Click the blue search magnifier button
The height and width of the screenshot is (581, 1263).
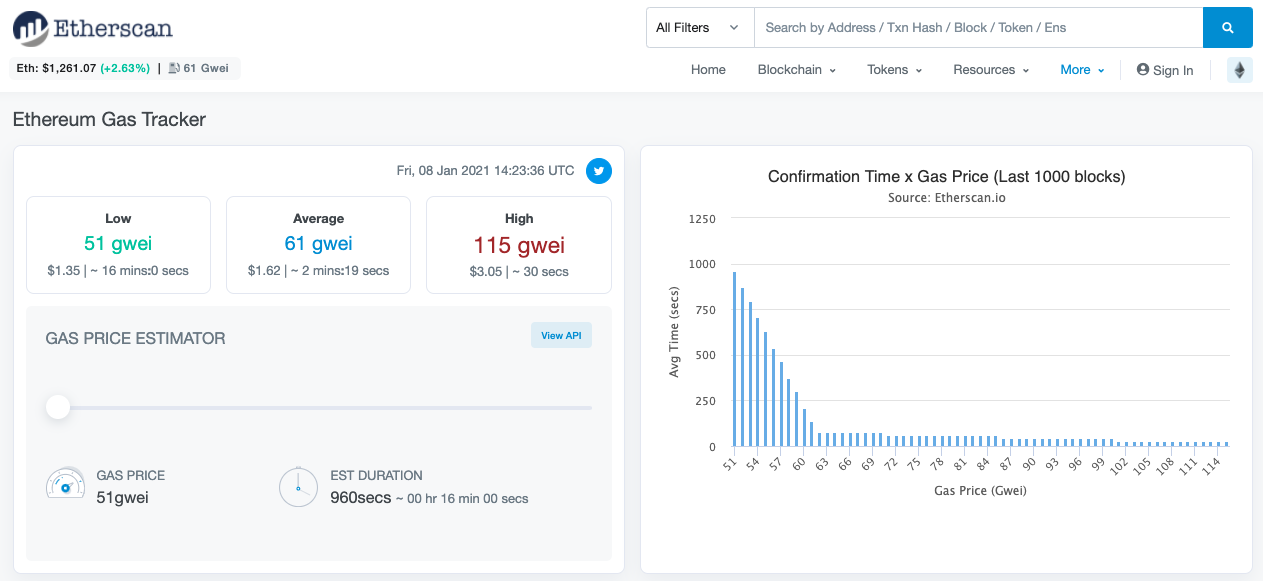(x=1228, y=28)
